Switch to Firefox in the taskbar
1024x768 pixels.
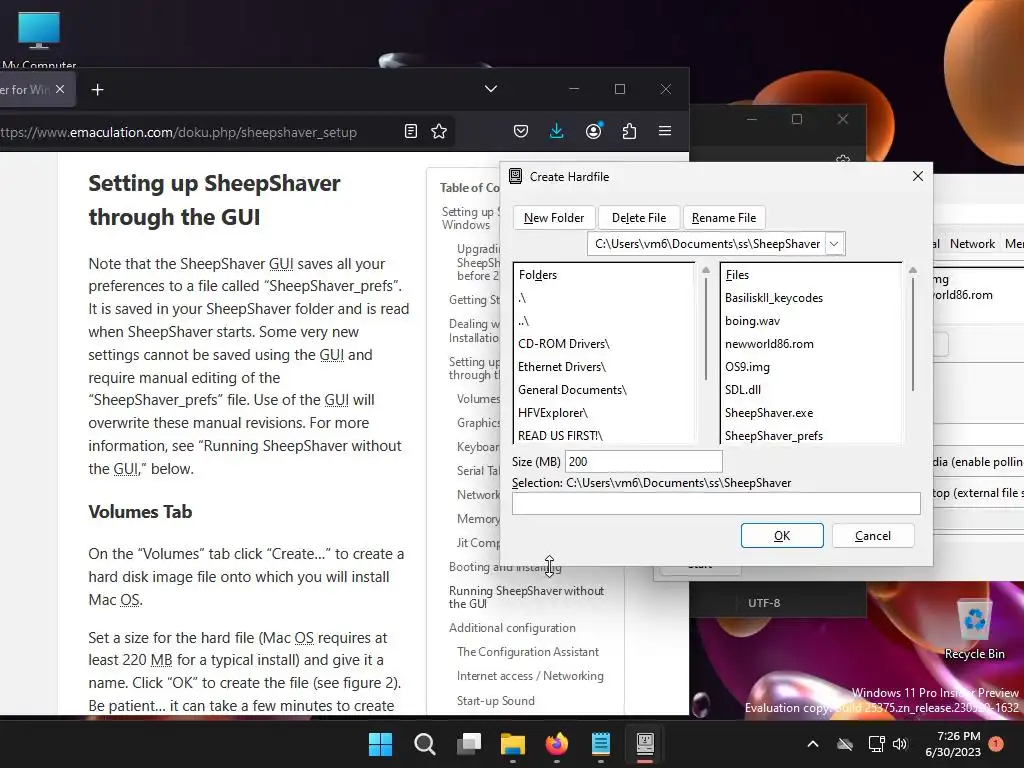pyautogui.click(x=556, y=744)
